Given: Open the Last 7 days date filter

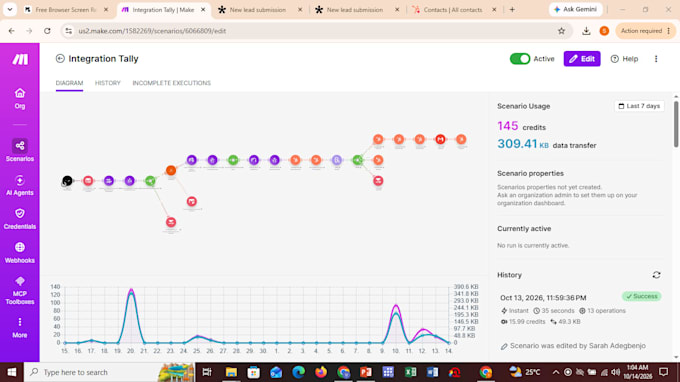Looking at the screenshot, I should point(639,106).
